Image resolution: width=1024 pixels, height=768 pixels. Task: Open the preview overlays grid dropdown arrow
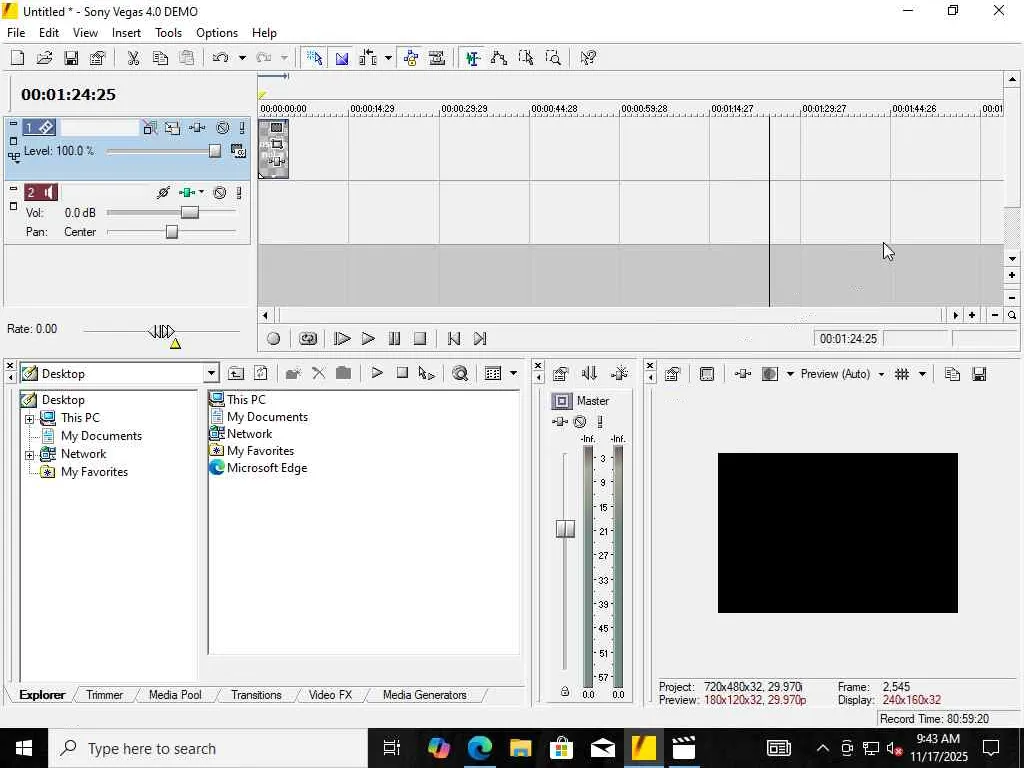point(922,374)
